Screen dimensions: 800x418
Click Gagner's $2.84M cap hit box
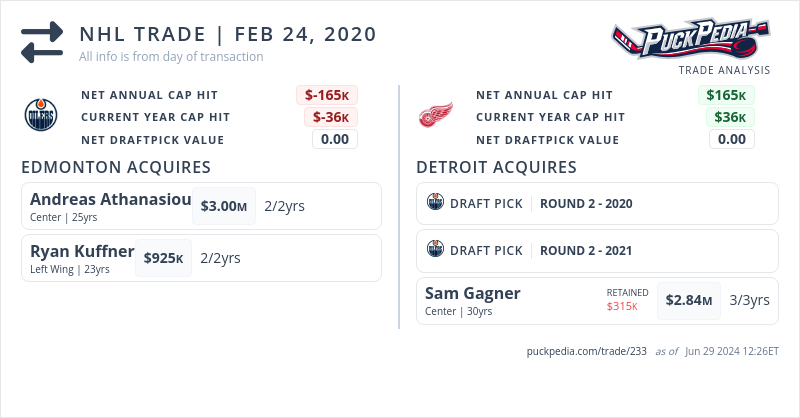pyautogui.click(x=689, y=300)
